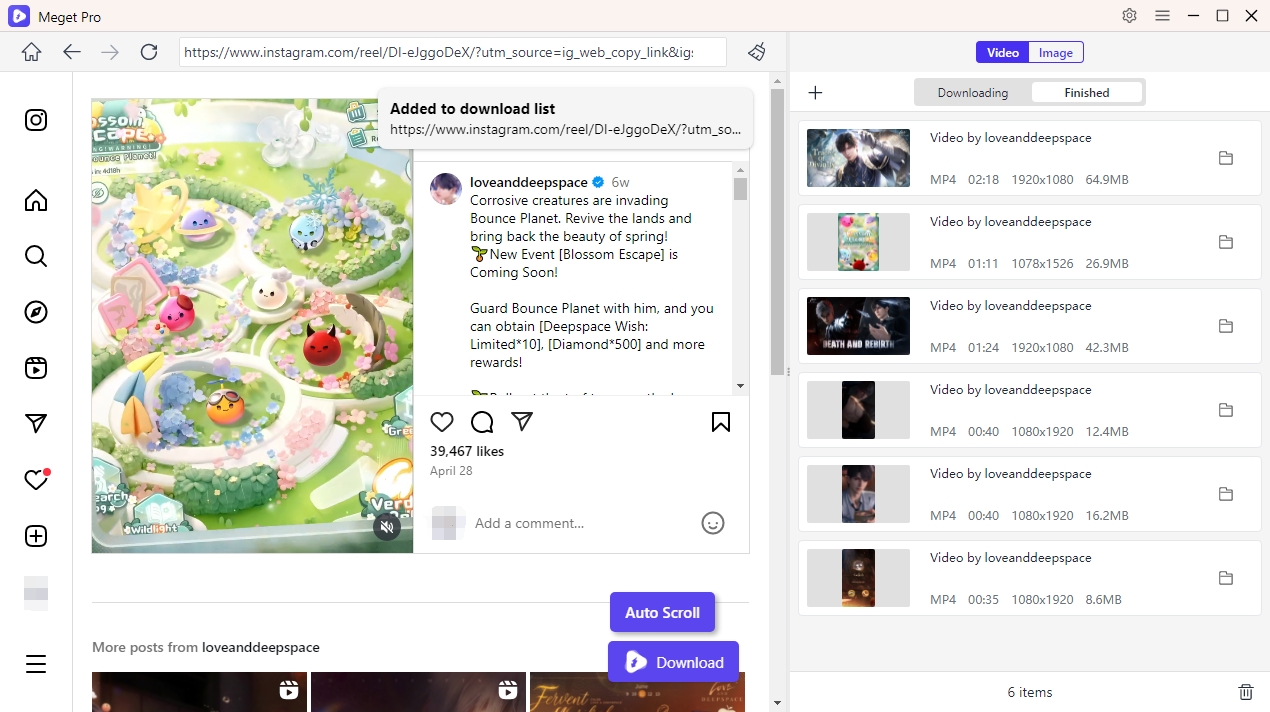Click the April 28 post date

(451, 470)
